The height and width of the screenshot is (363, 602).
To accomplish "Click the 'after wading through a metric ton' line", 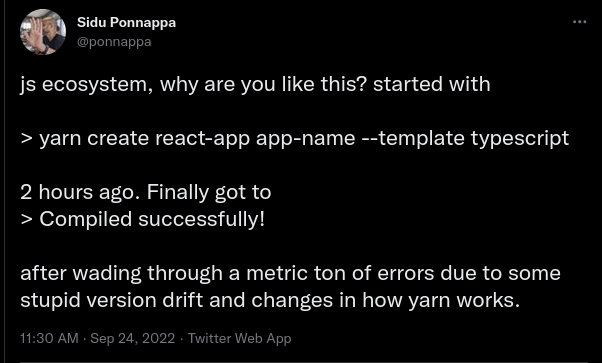I will coord(184,273).
